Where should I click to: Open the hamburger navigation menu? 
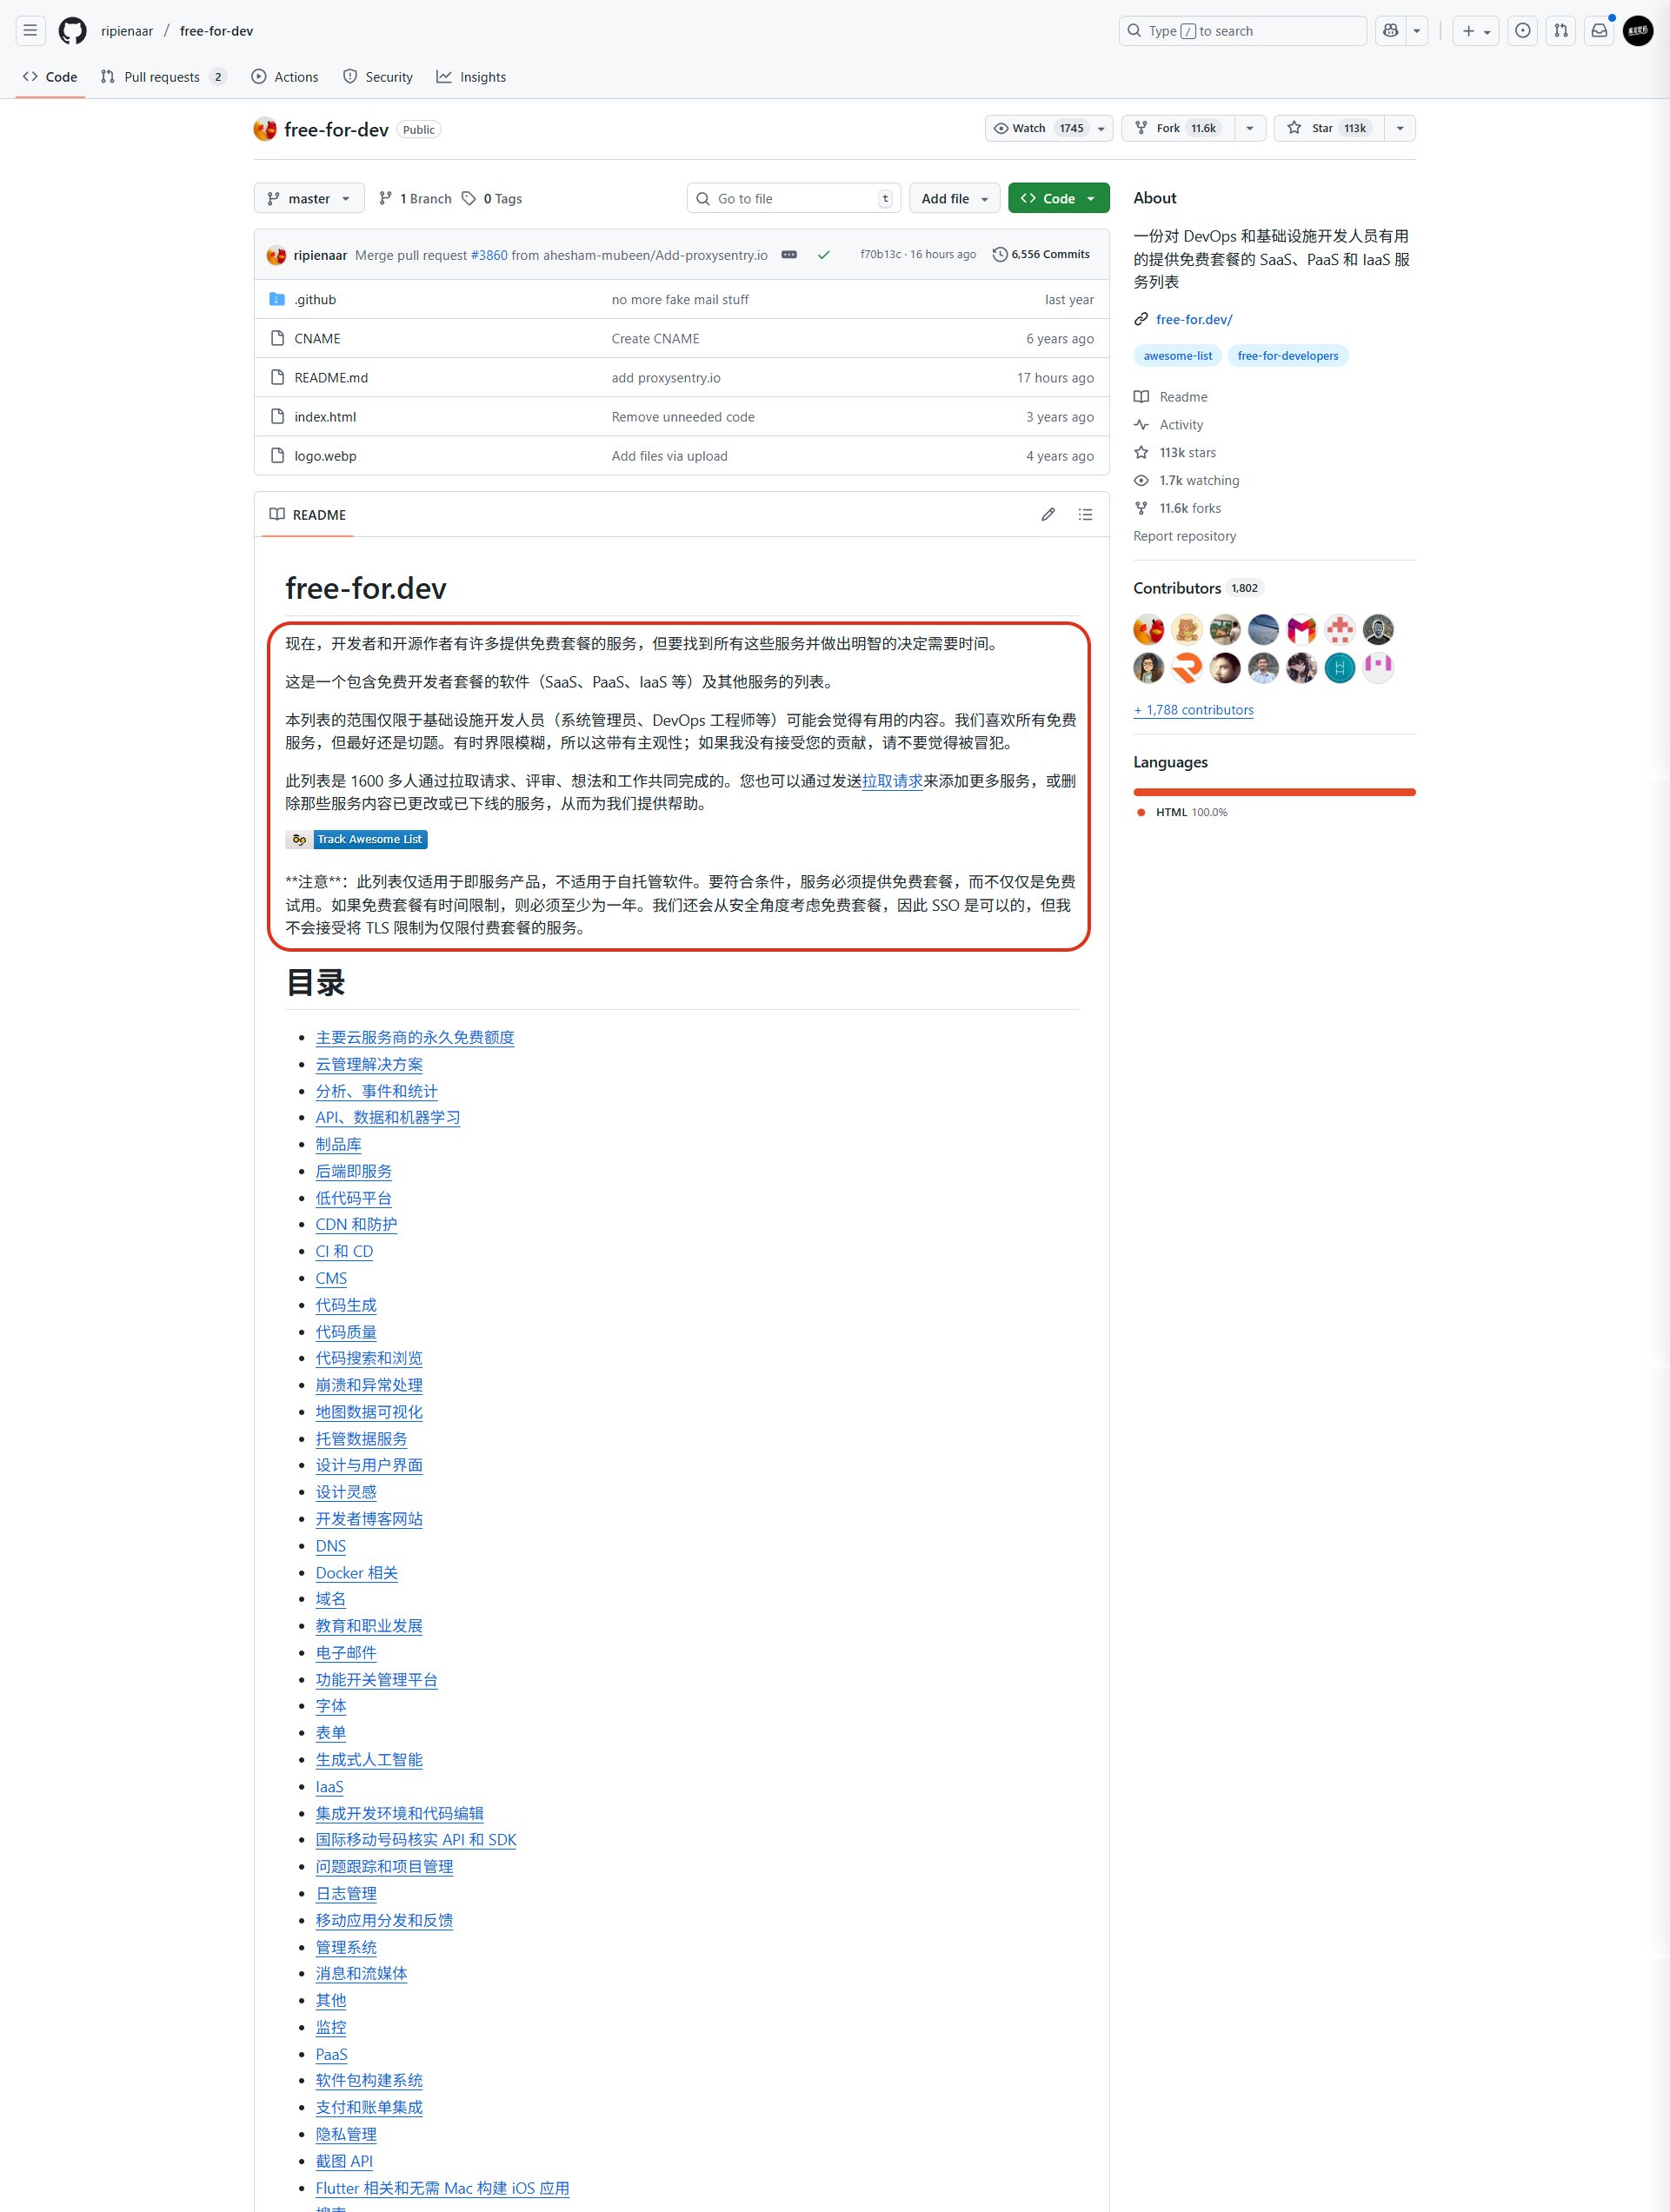[x=30, y=31]
